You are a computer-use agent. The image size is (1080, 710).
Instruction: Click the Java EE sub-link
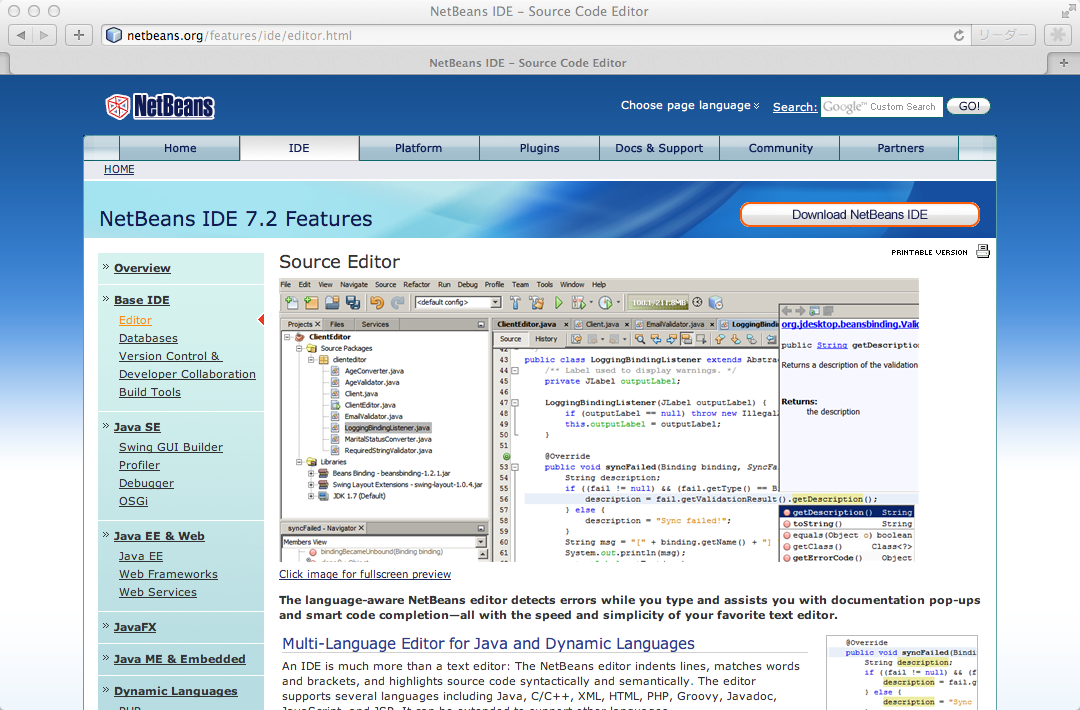point(141,556)
